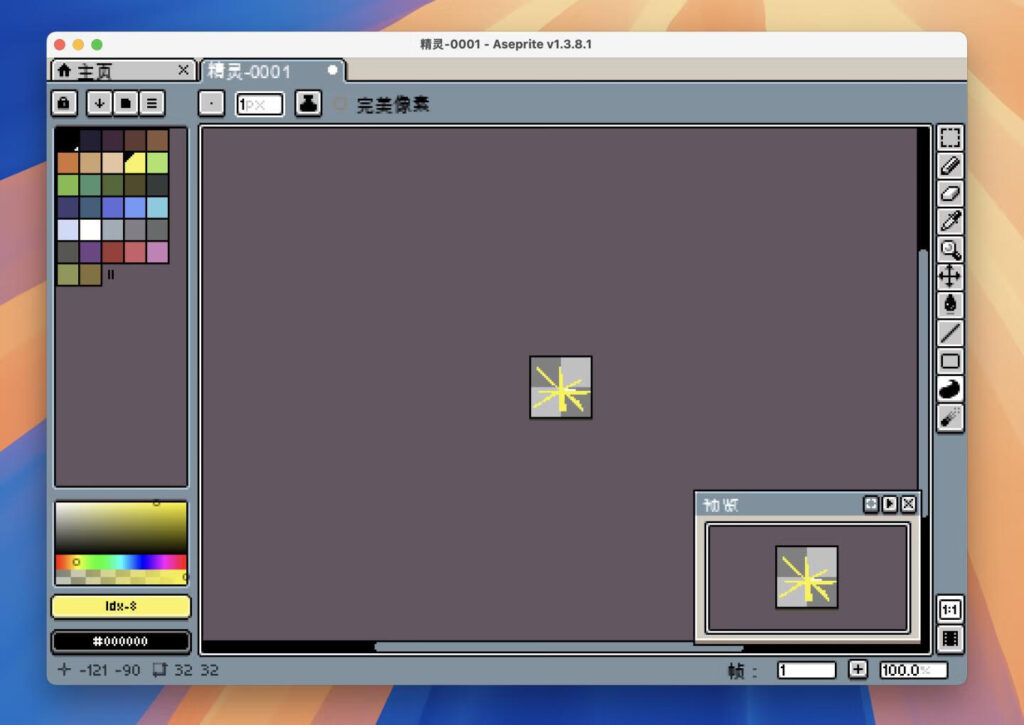Play animation in the preview panel
The height and width of the screenshot is (725, 1024).
[x=889, y=504]
